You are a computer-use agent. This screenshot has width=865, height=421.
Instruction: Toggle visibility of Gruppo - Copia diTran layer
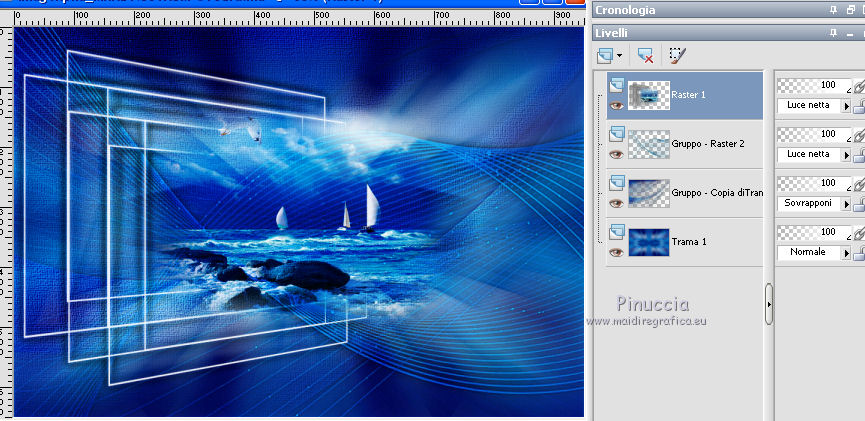617,204
